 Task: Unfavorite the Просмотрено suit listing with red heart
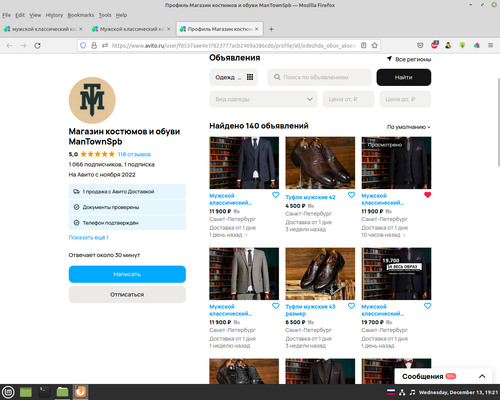[x=428, y=195]
